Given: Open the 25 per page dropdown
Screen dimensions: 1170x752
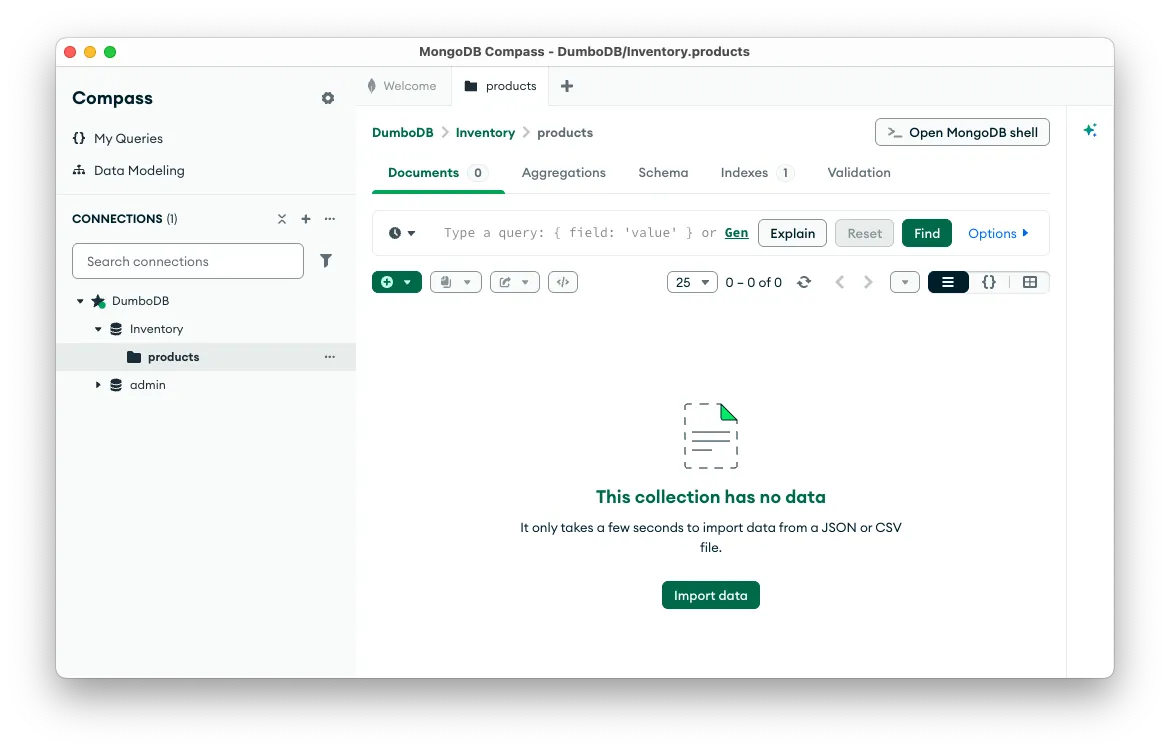Looking at the screenshot, I should click(692, 282).
